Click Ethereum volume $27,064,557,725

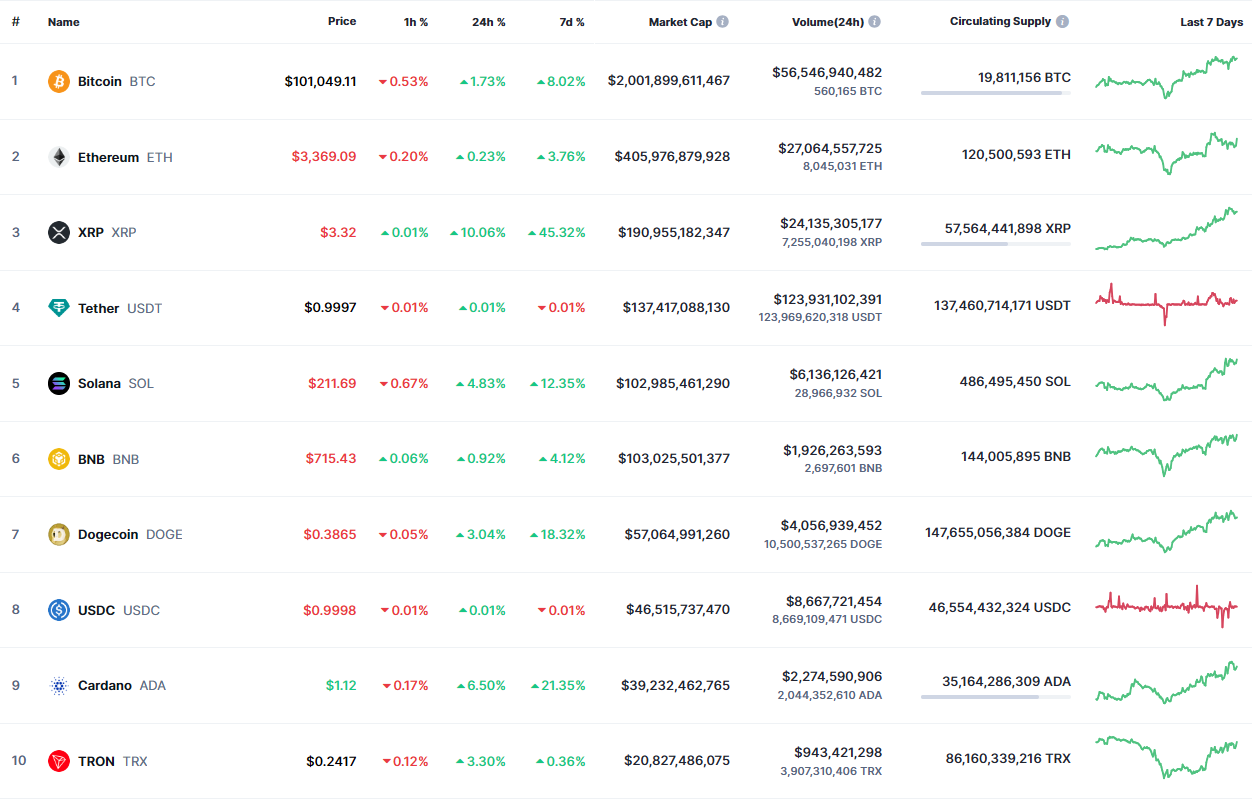[x=831, y=148]
